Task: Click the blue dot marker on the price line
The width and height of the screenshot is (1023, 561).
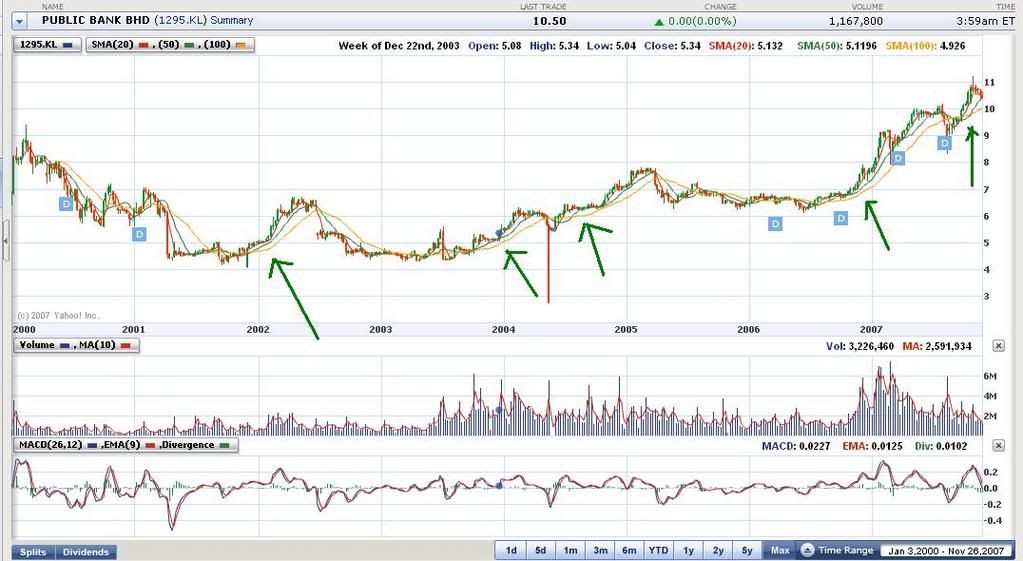Action: (x=499, y=233)
